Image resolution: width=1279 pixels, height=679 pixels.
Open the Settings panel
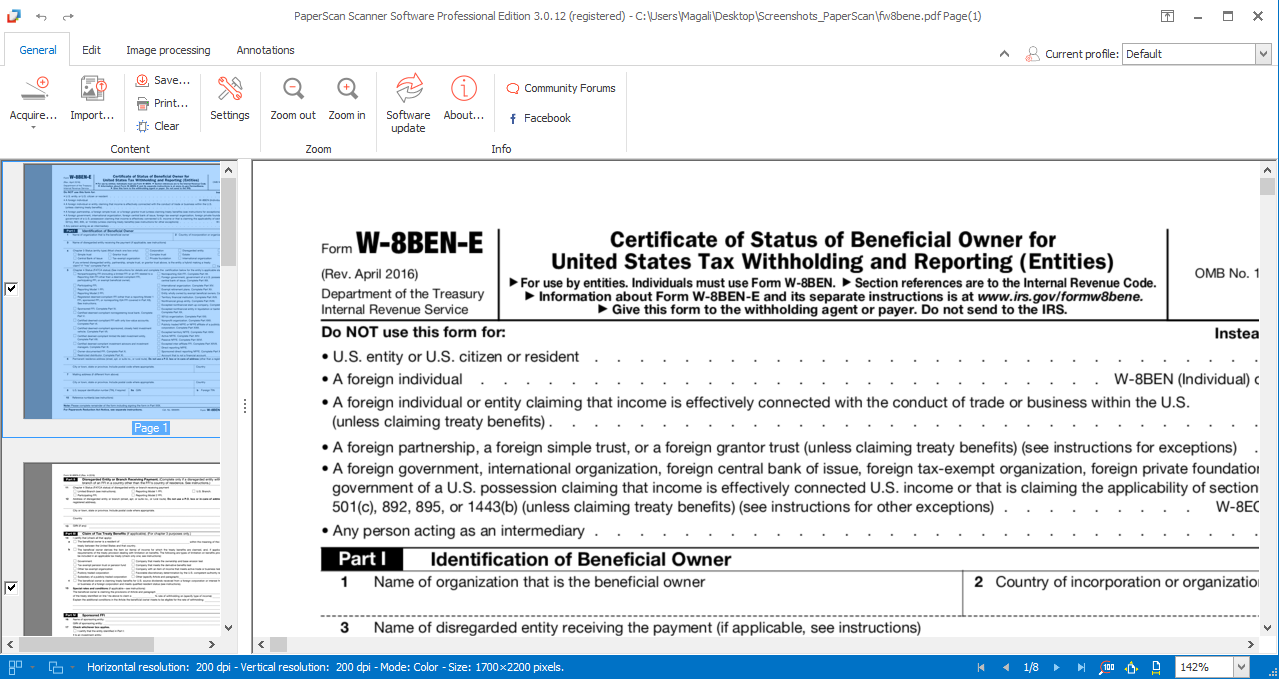click(x=230, y=100)
